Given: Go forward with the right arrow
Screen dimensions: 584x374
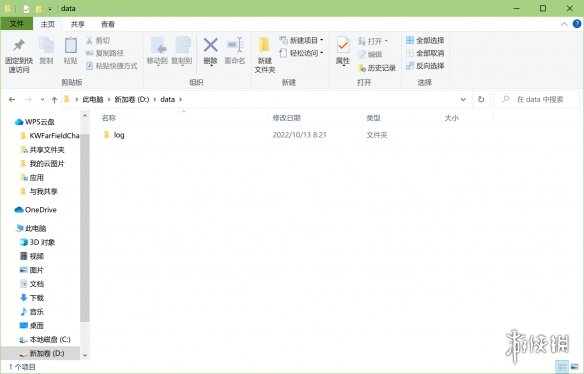Looking at the screenshot, I should (x=28, y=99).
